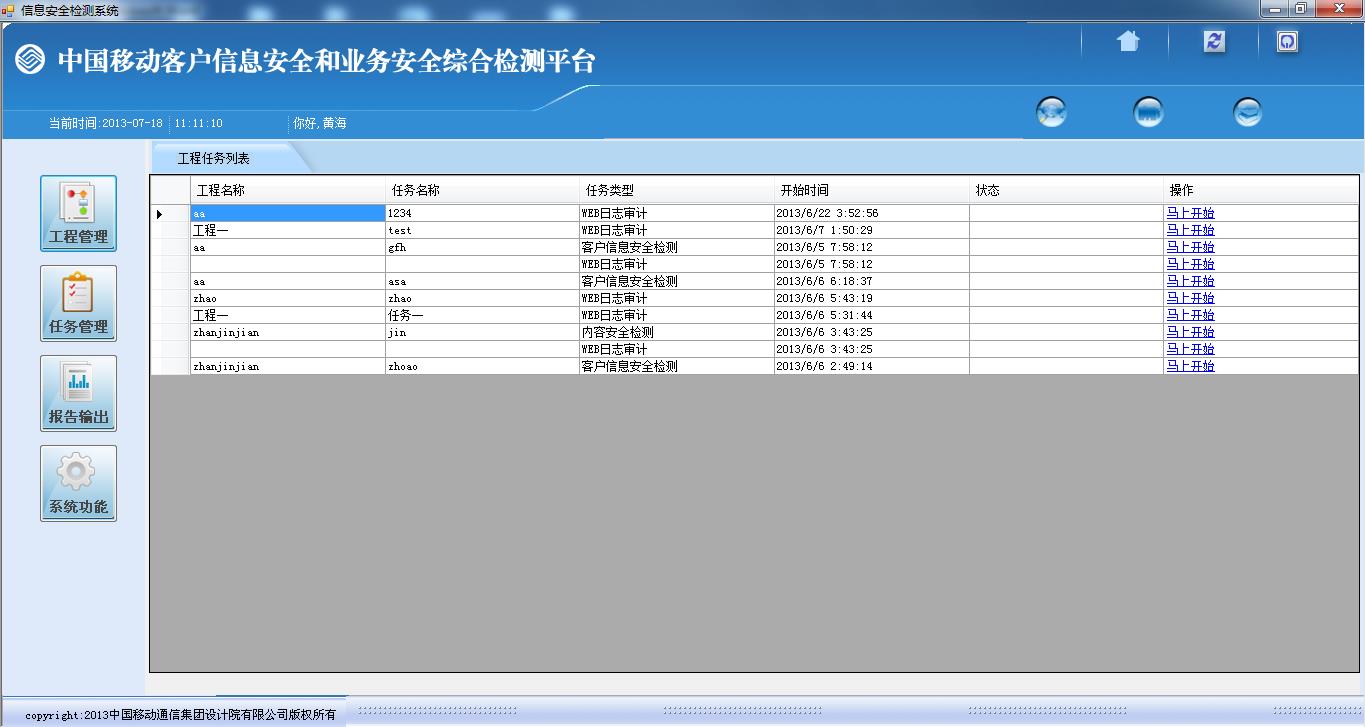The image size is (1365, 727).
Task: Click the power/logout icon in the header
Action: [1288, 41]
